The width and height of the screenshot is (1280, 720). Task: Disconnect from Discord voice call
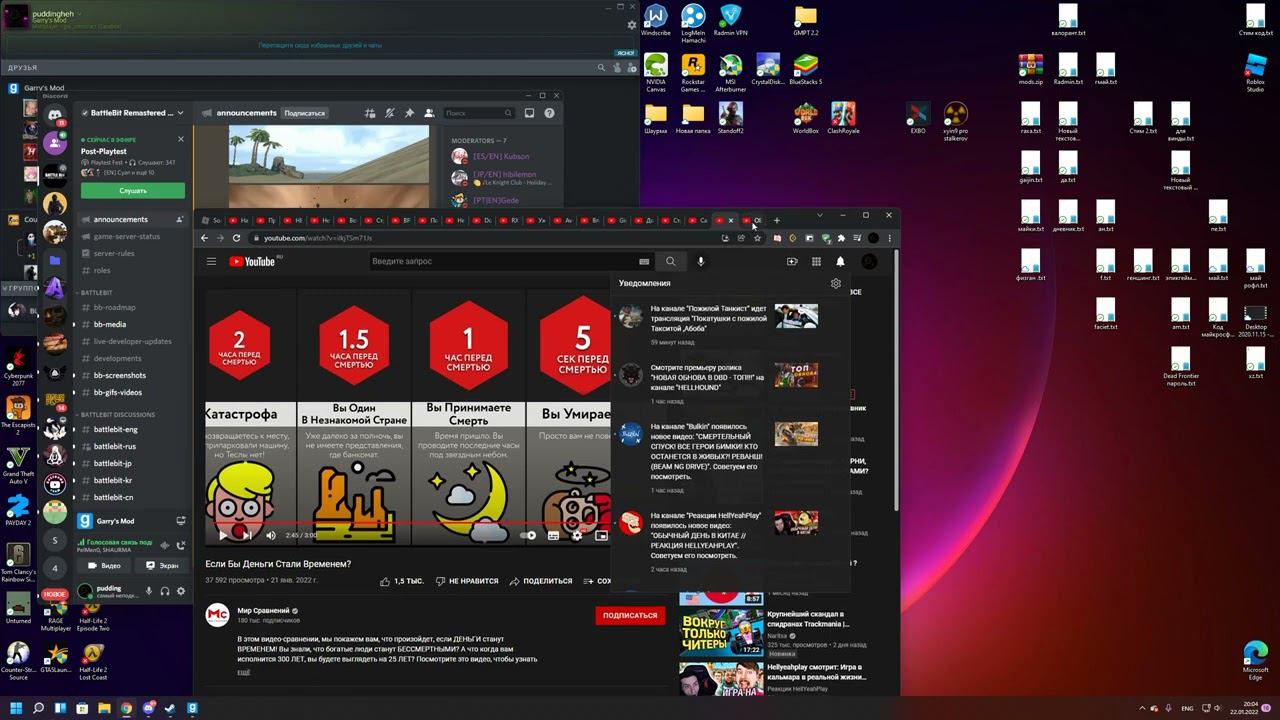point(181,545)
